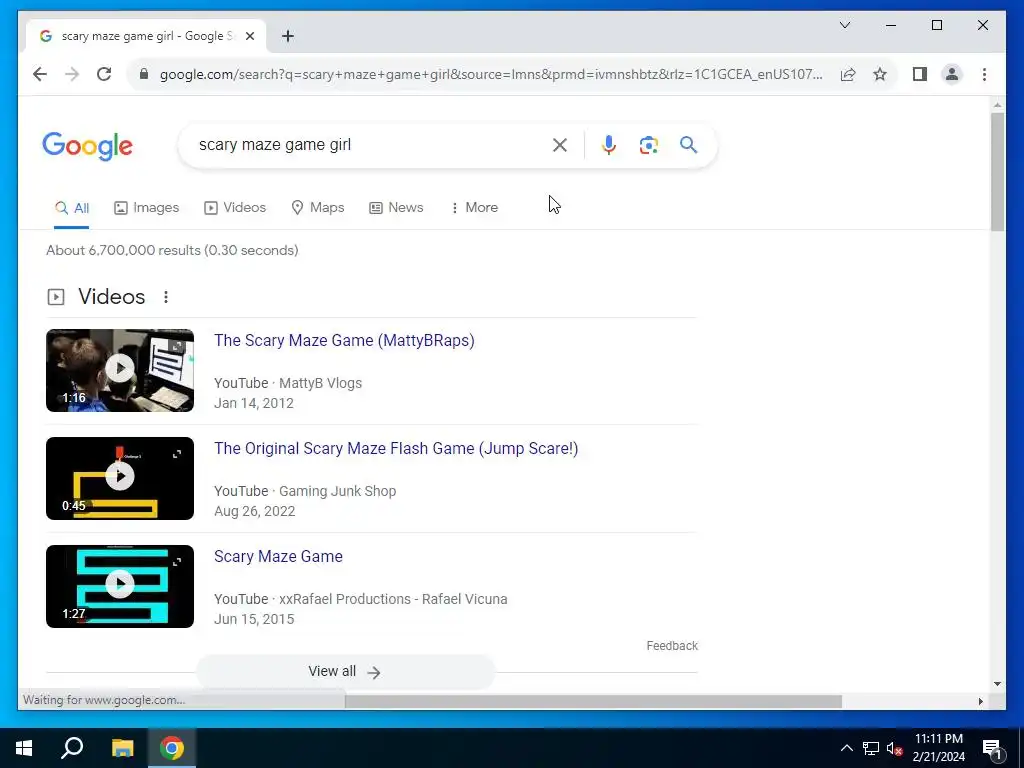Go back to the previous page
This screenshot has height=768, width=1024.
[40, 74]
